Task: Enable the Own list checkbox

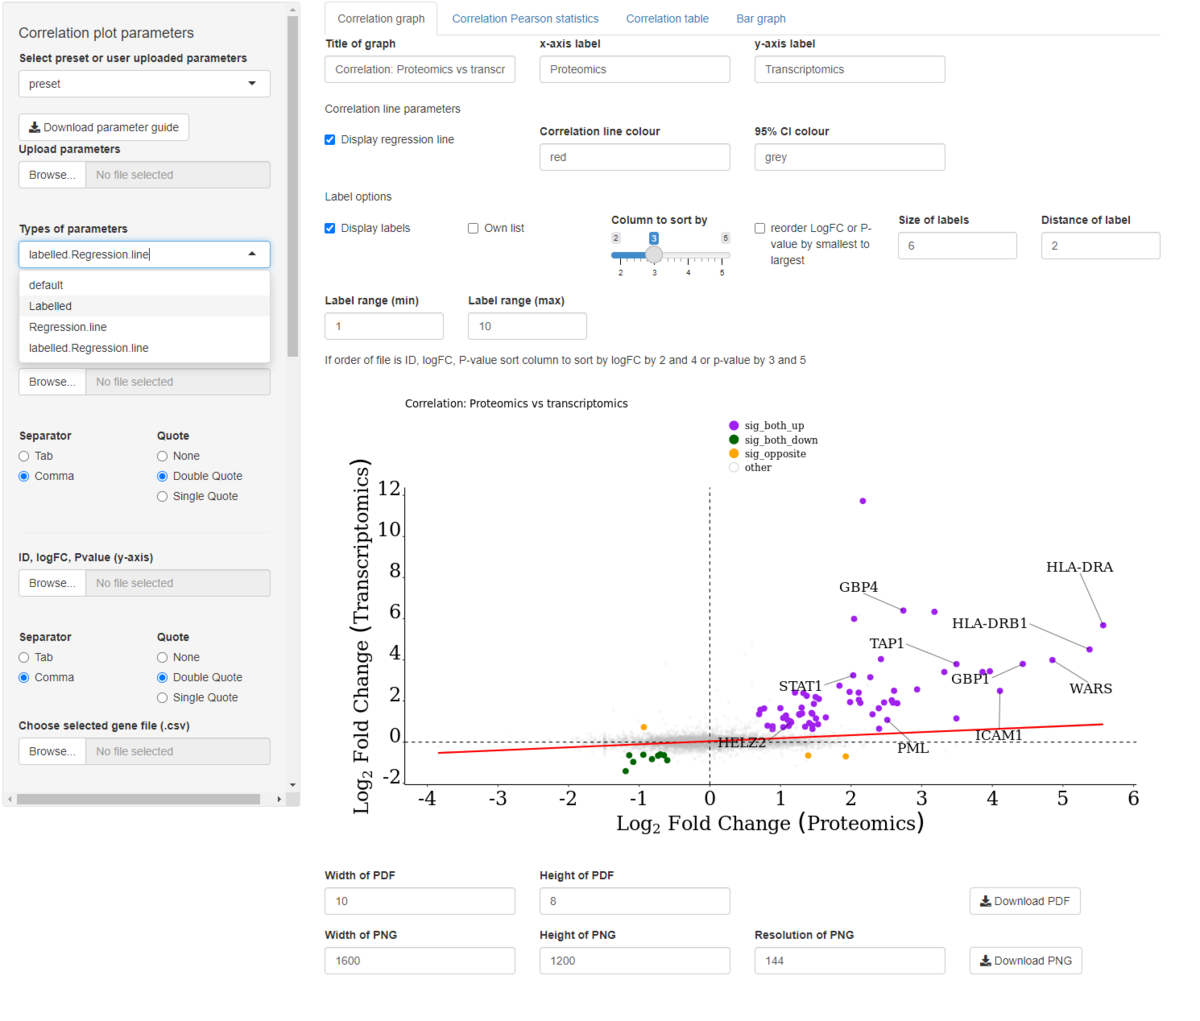Action: [x=473, y=228]
